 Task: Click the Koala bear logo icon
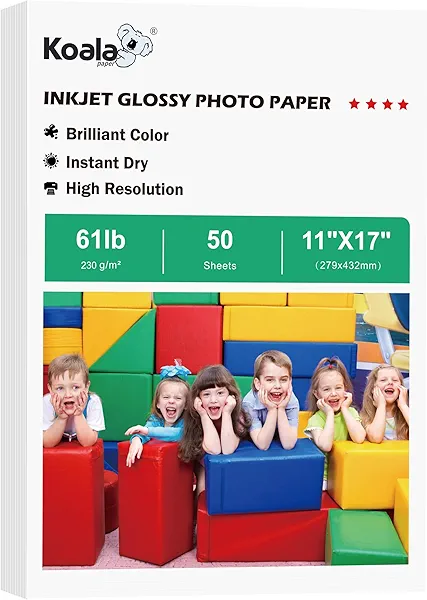coord(135,46)
